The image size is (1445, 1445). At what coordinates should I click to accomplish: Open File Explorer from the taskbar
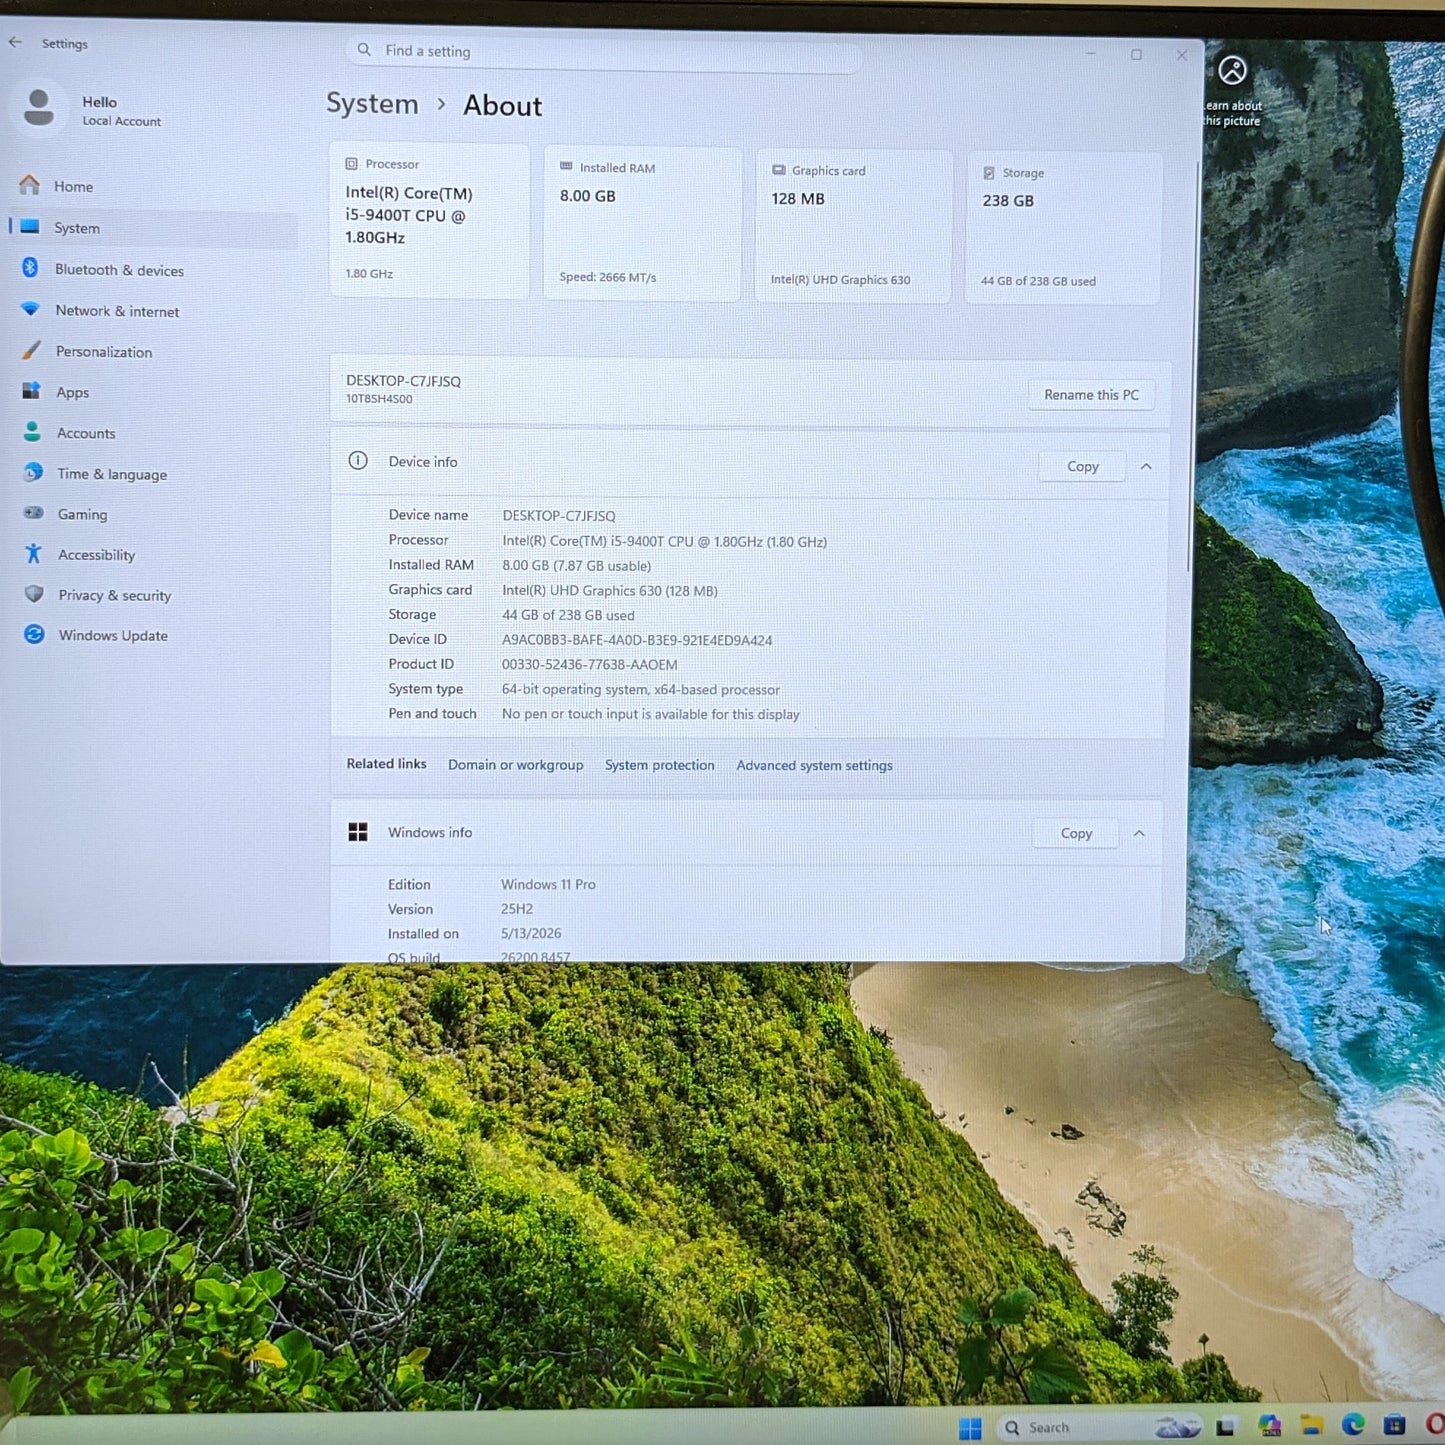pyautogui.click(x=1312, y=1425)
